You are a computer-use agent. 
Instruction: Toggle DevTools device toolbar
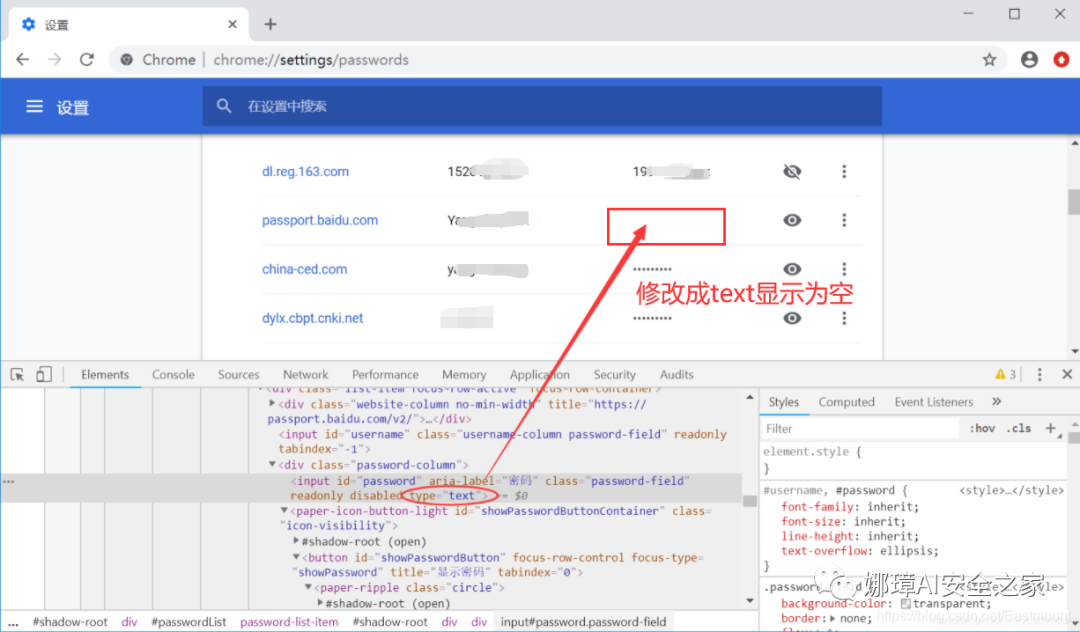(43, 375)
